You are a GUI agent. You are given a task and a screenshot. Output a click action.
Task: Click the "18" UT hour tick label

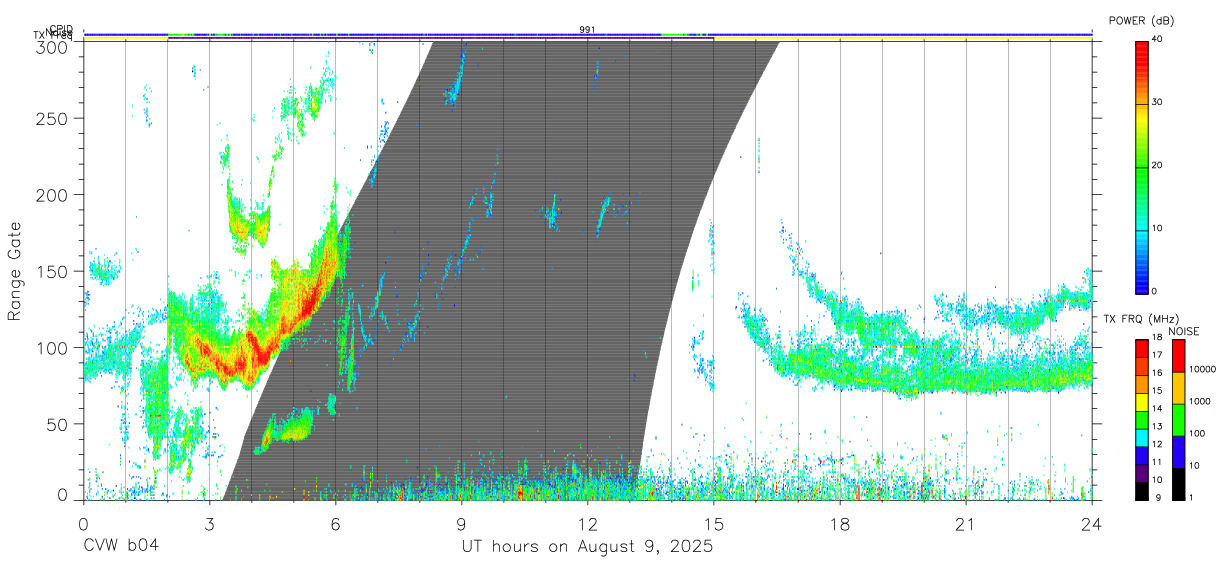click(839, 522)
